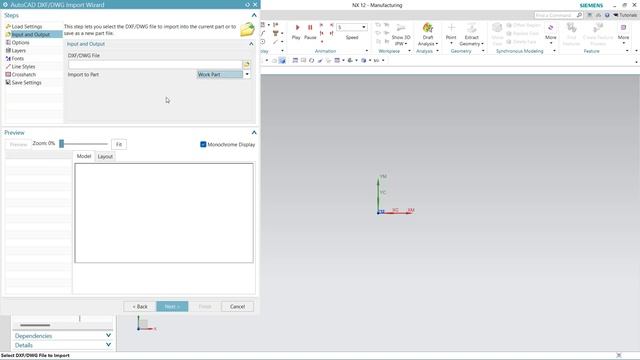Open the Draft Analysis tool icon

[428, 28]
